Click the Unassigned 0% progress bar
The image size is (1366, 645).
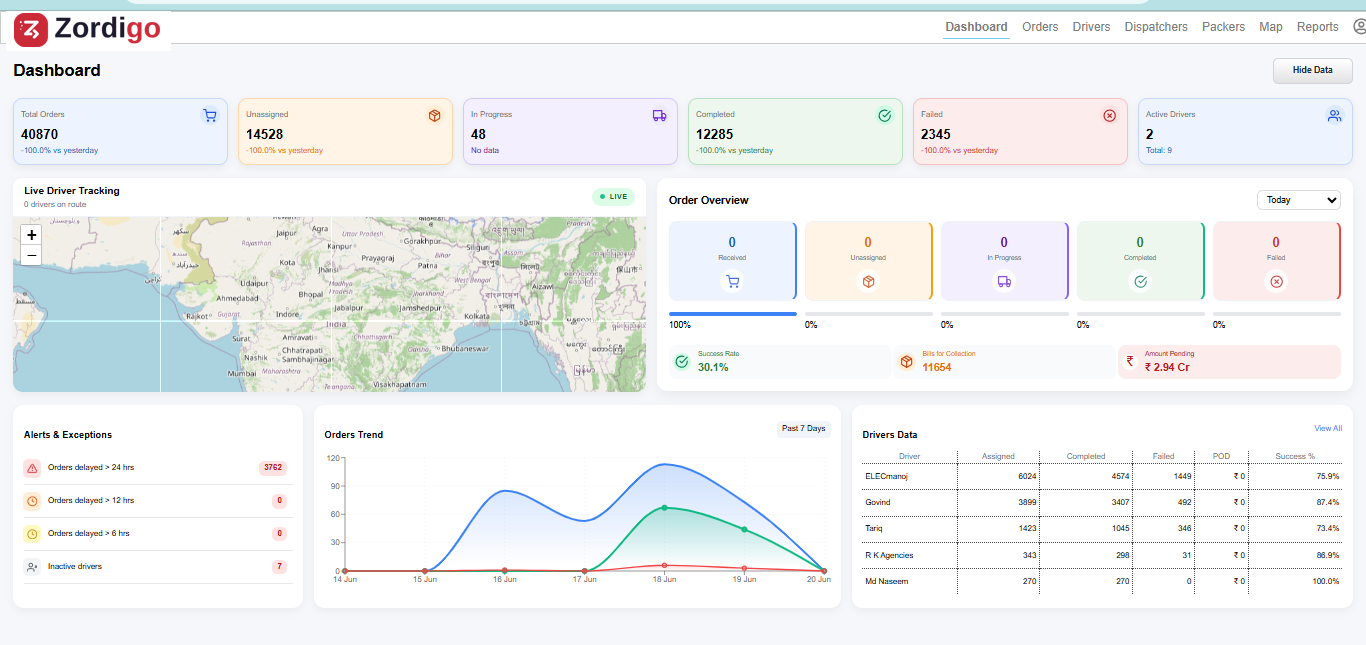point(868,314)
